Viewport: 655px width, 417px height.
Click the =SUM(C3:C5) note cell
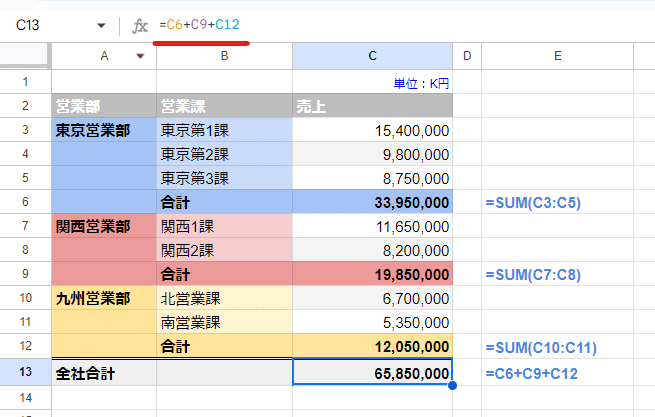pos(558,202)
